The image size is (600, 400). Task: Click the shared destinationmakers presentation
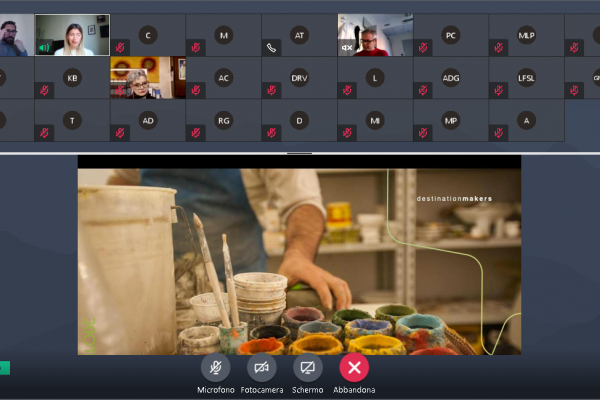coord(299,255)
